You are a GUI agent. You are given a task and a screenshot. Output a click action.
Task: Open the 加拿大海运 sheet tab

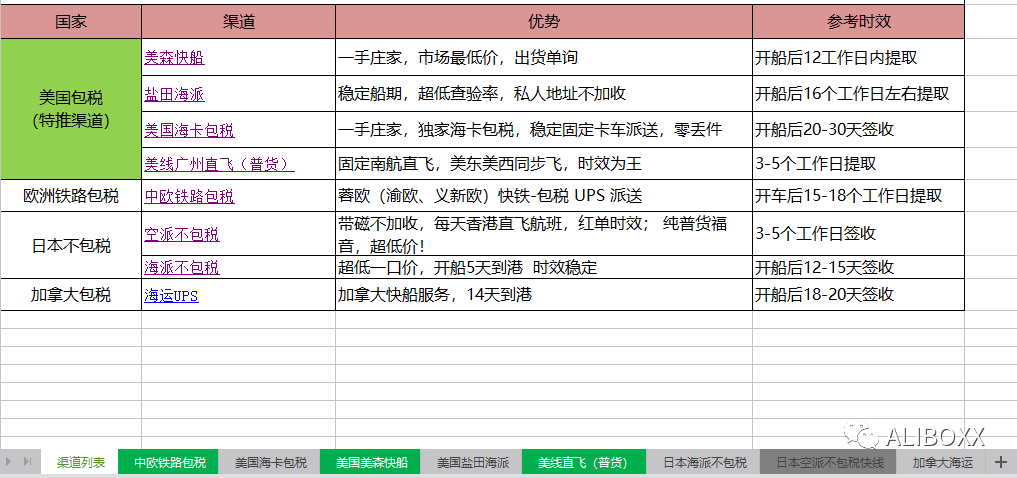coord(942,462)
